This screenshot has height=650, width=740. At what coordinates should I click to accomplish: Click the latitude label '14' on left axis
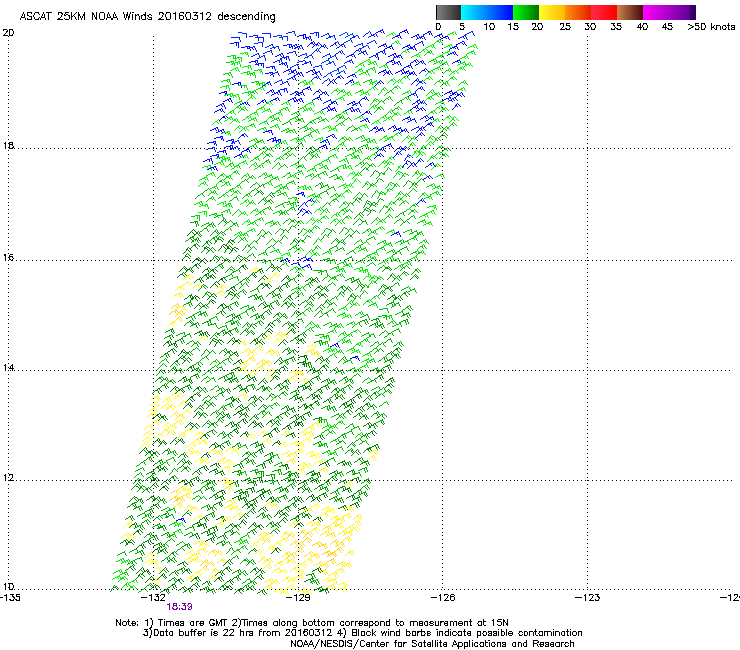tap(8, 367)
